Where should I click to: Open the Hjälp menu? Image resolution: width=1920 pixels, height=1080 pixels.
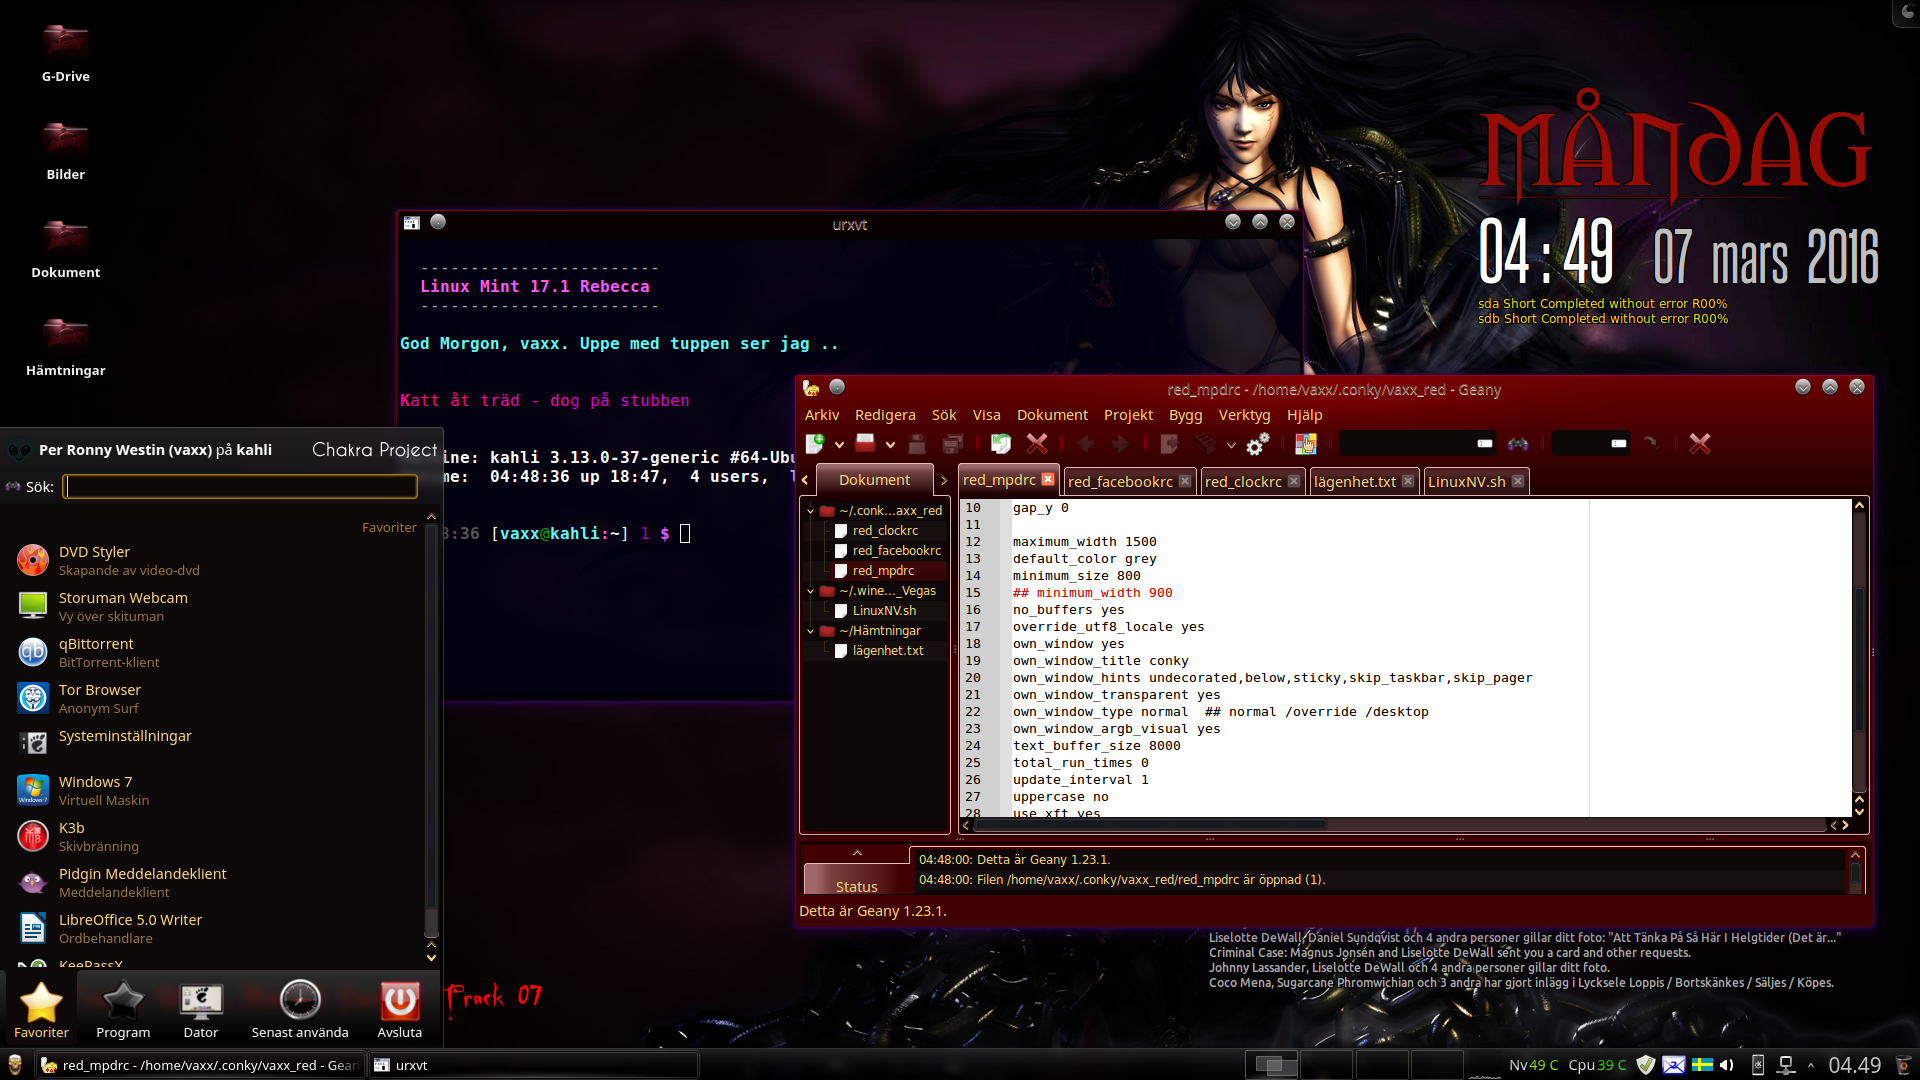tap(1305, 415)
